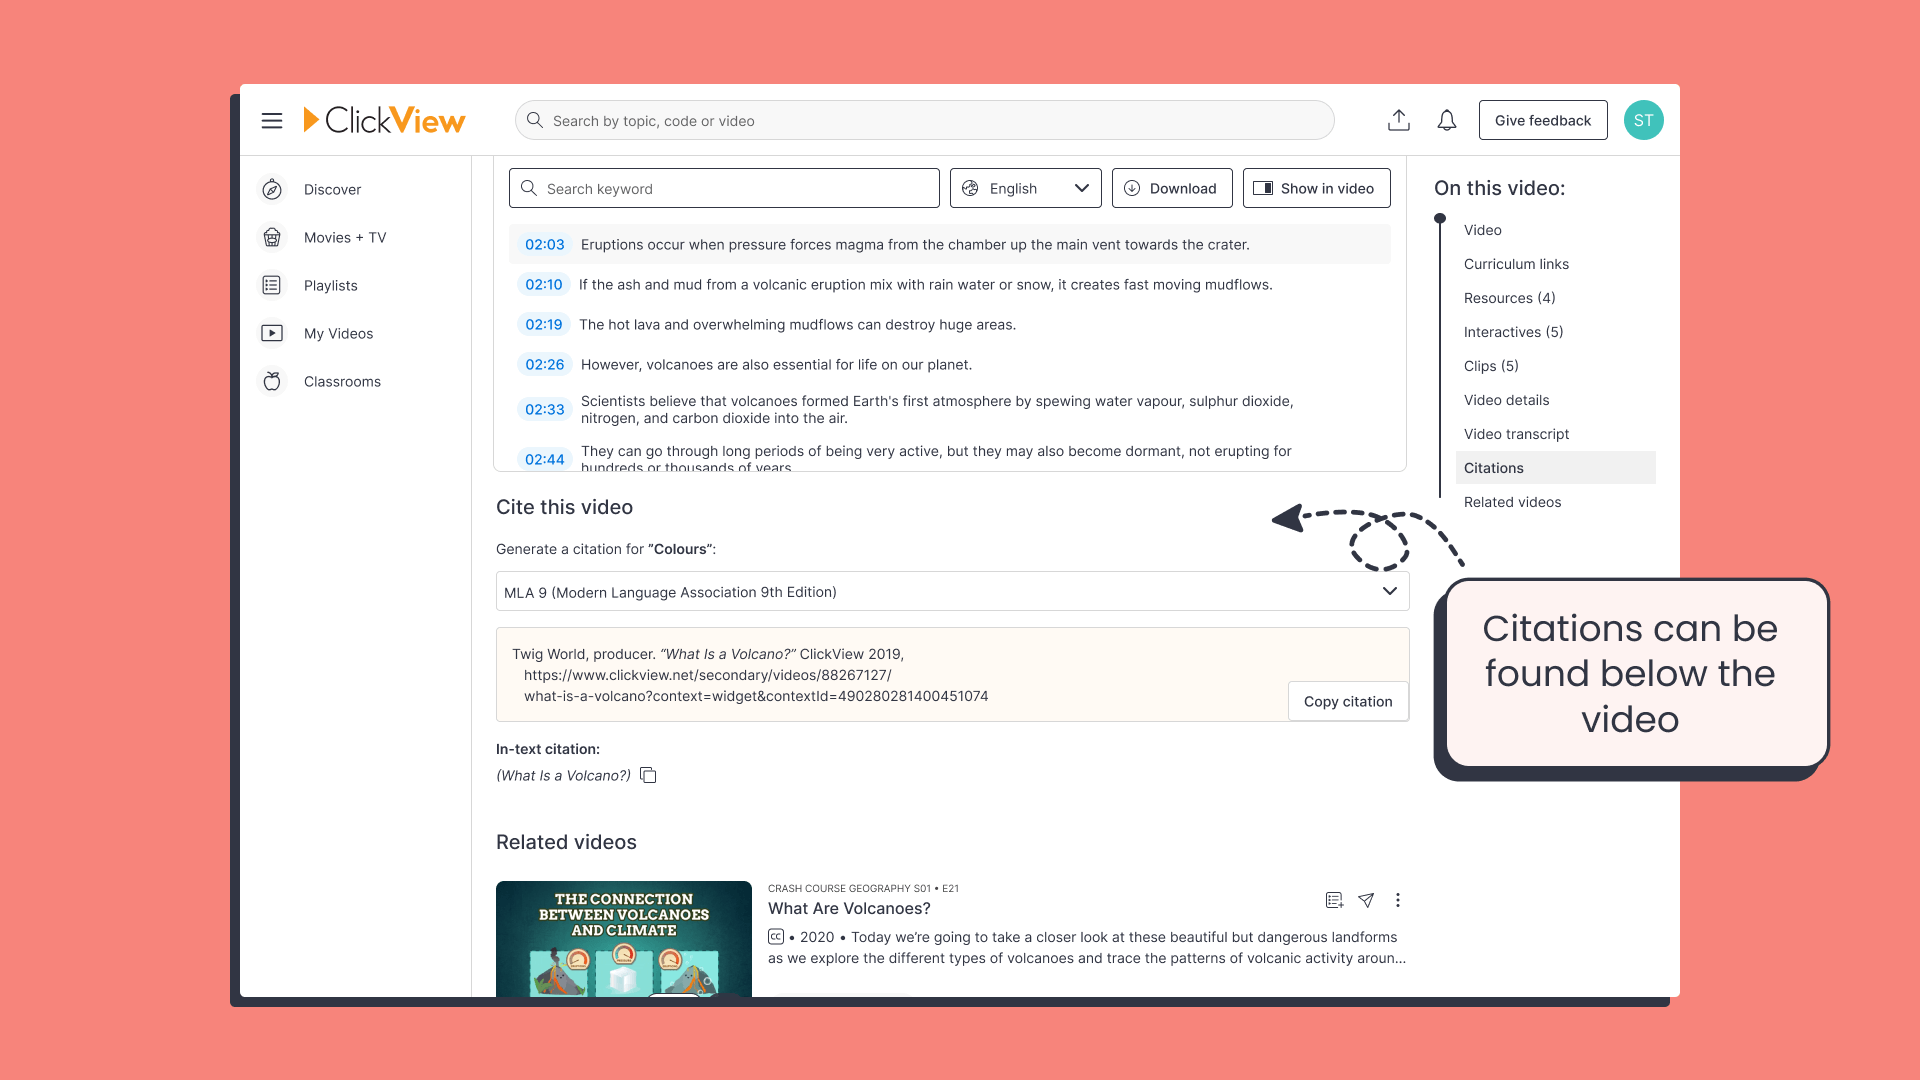
Task: Open the hamburger menu
Action: (x=272, y=121)
